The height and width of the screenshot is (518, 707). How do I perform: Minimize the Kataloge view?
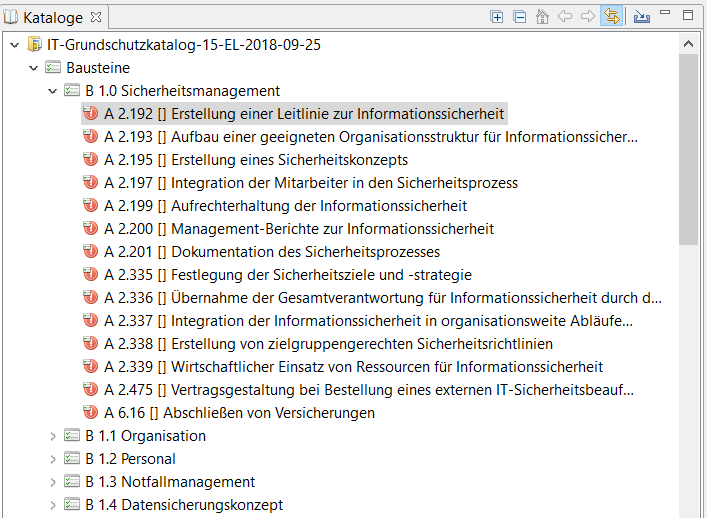click(x=665, y=13)
